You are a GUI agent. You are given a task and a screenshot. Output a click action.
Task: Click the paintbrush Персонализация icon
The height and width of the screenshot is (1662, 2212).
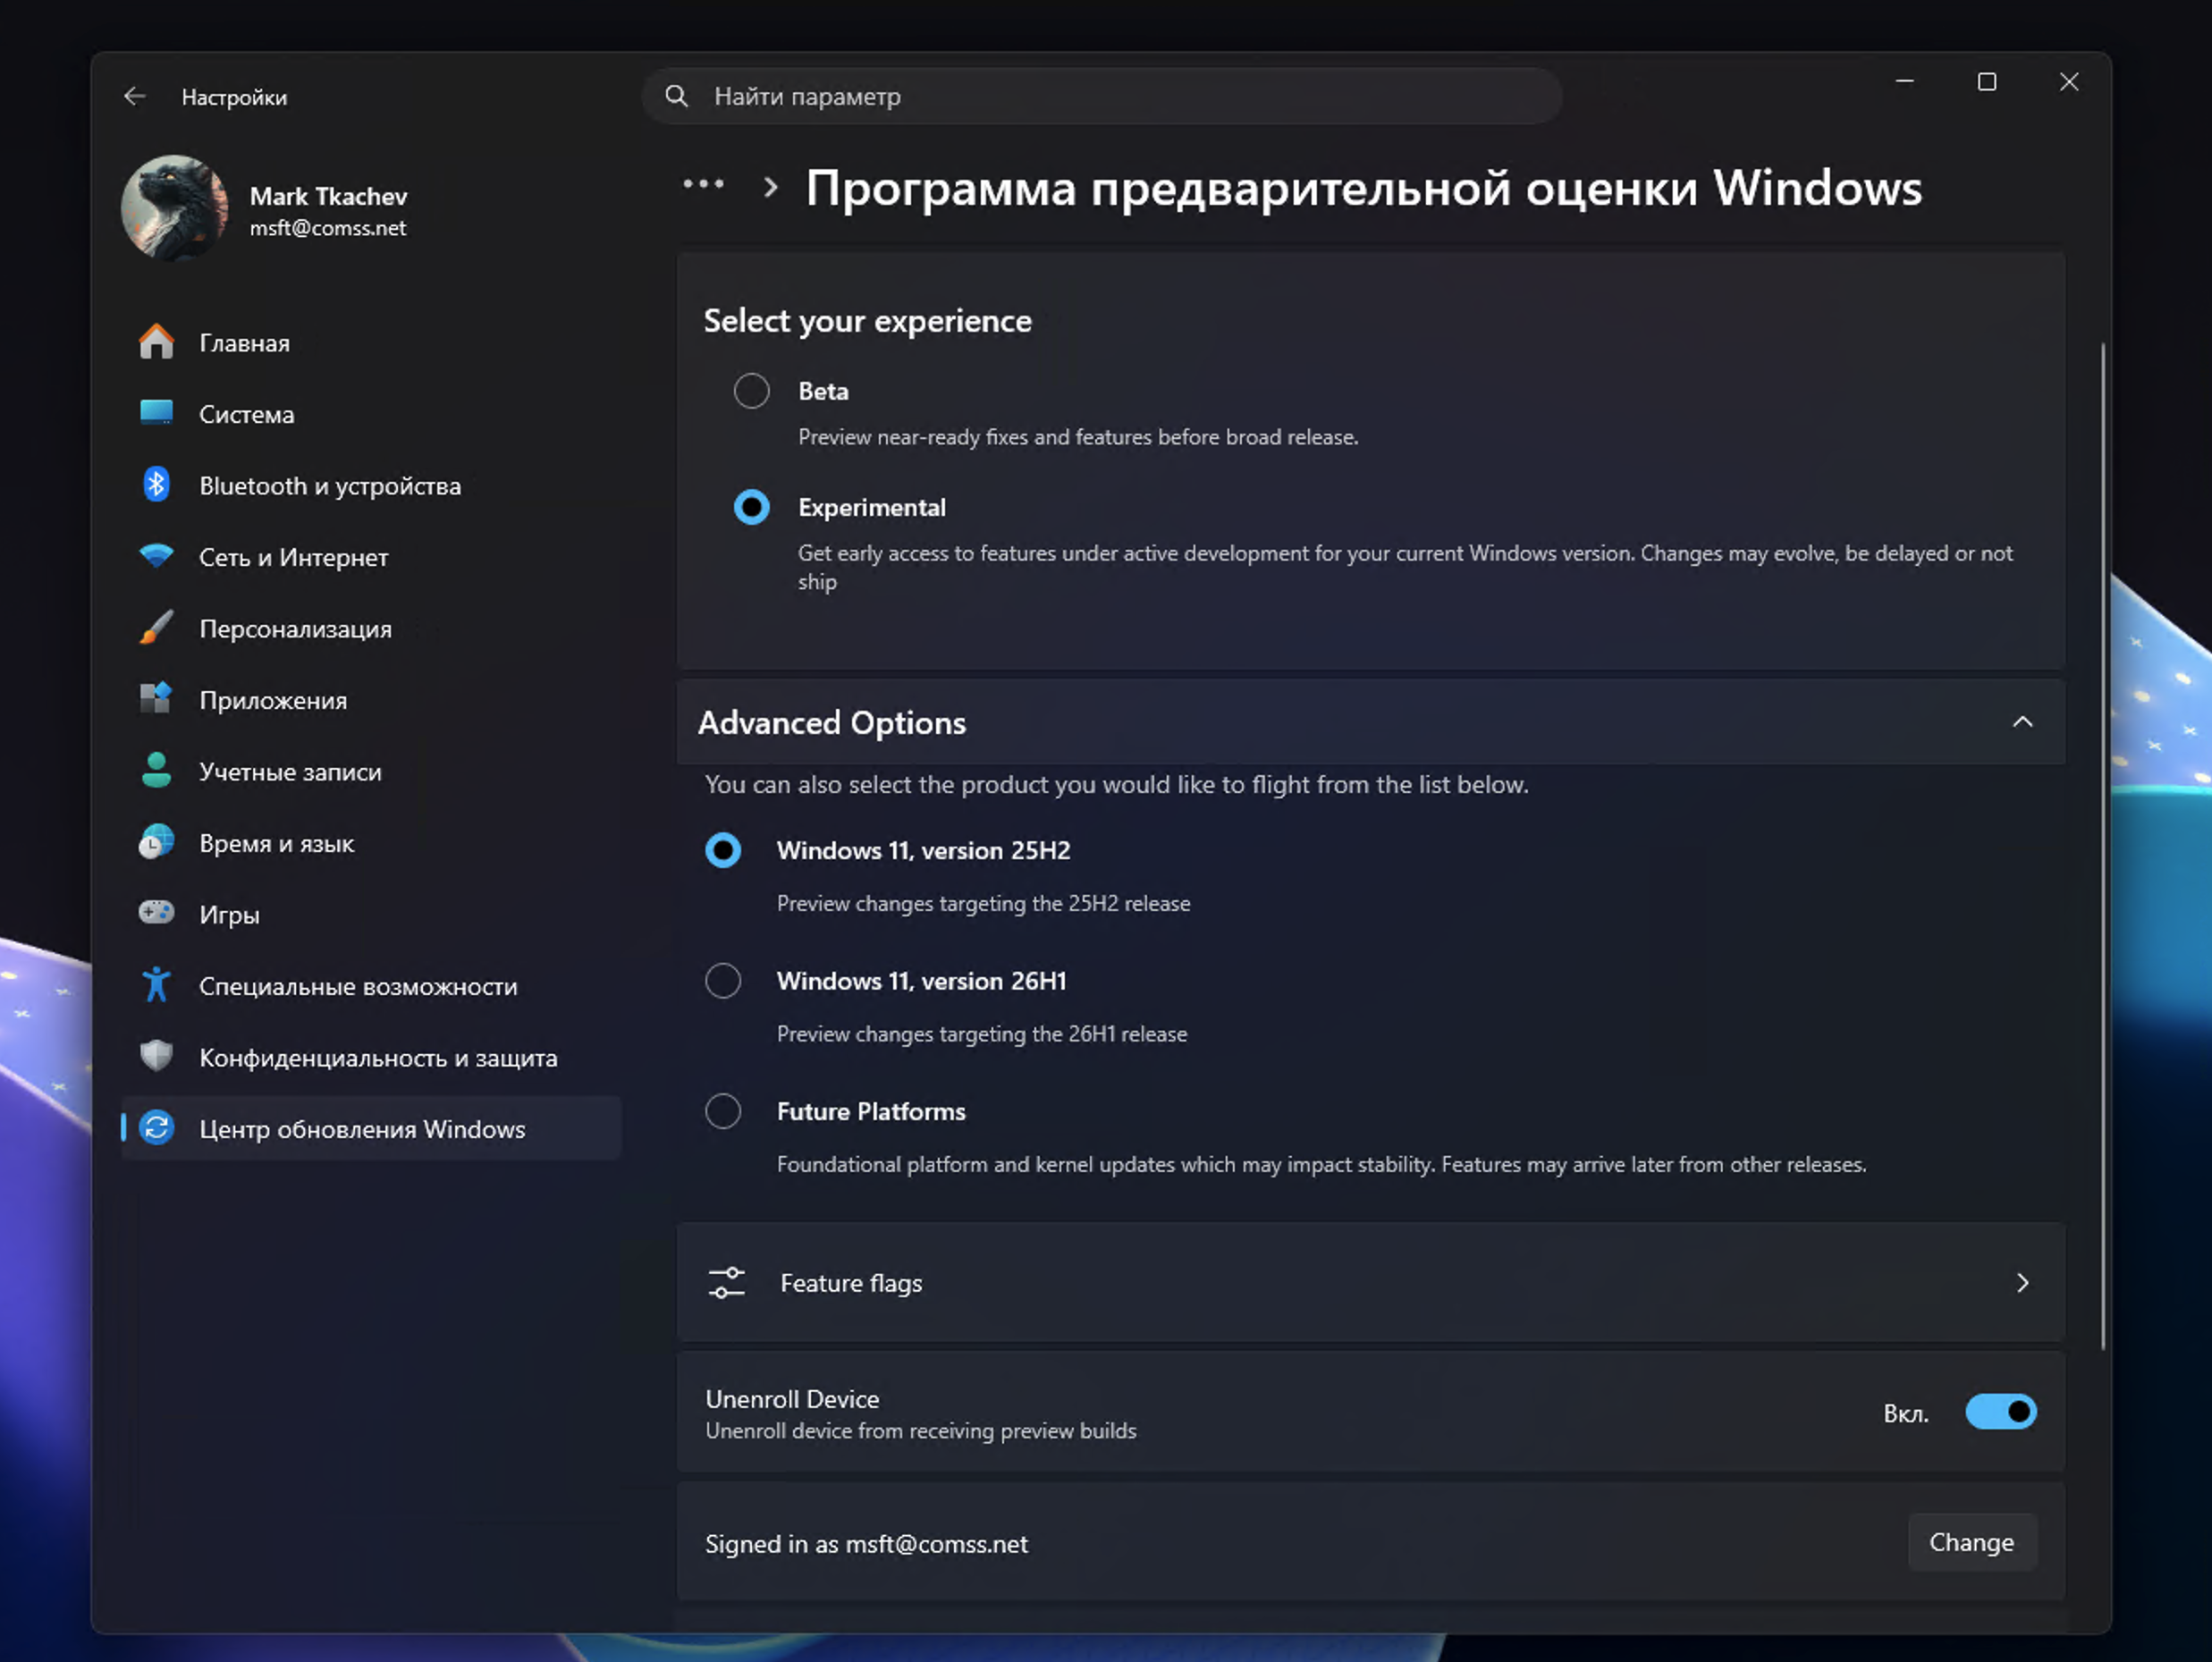pyautogui.click(x=156, y=628)
